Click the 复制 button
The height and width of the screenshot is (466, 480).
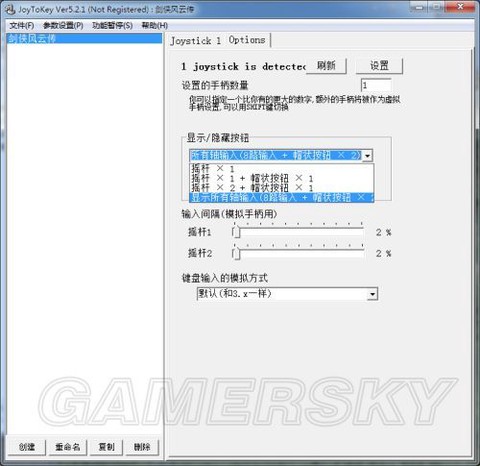pos(107,447)
